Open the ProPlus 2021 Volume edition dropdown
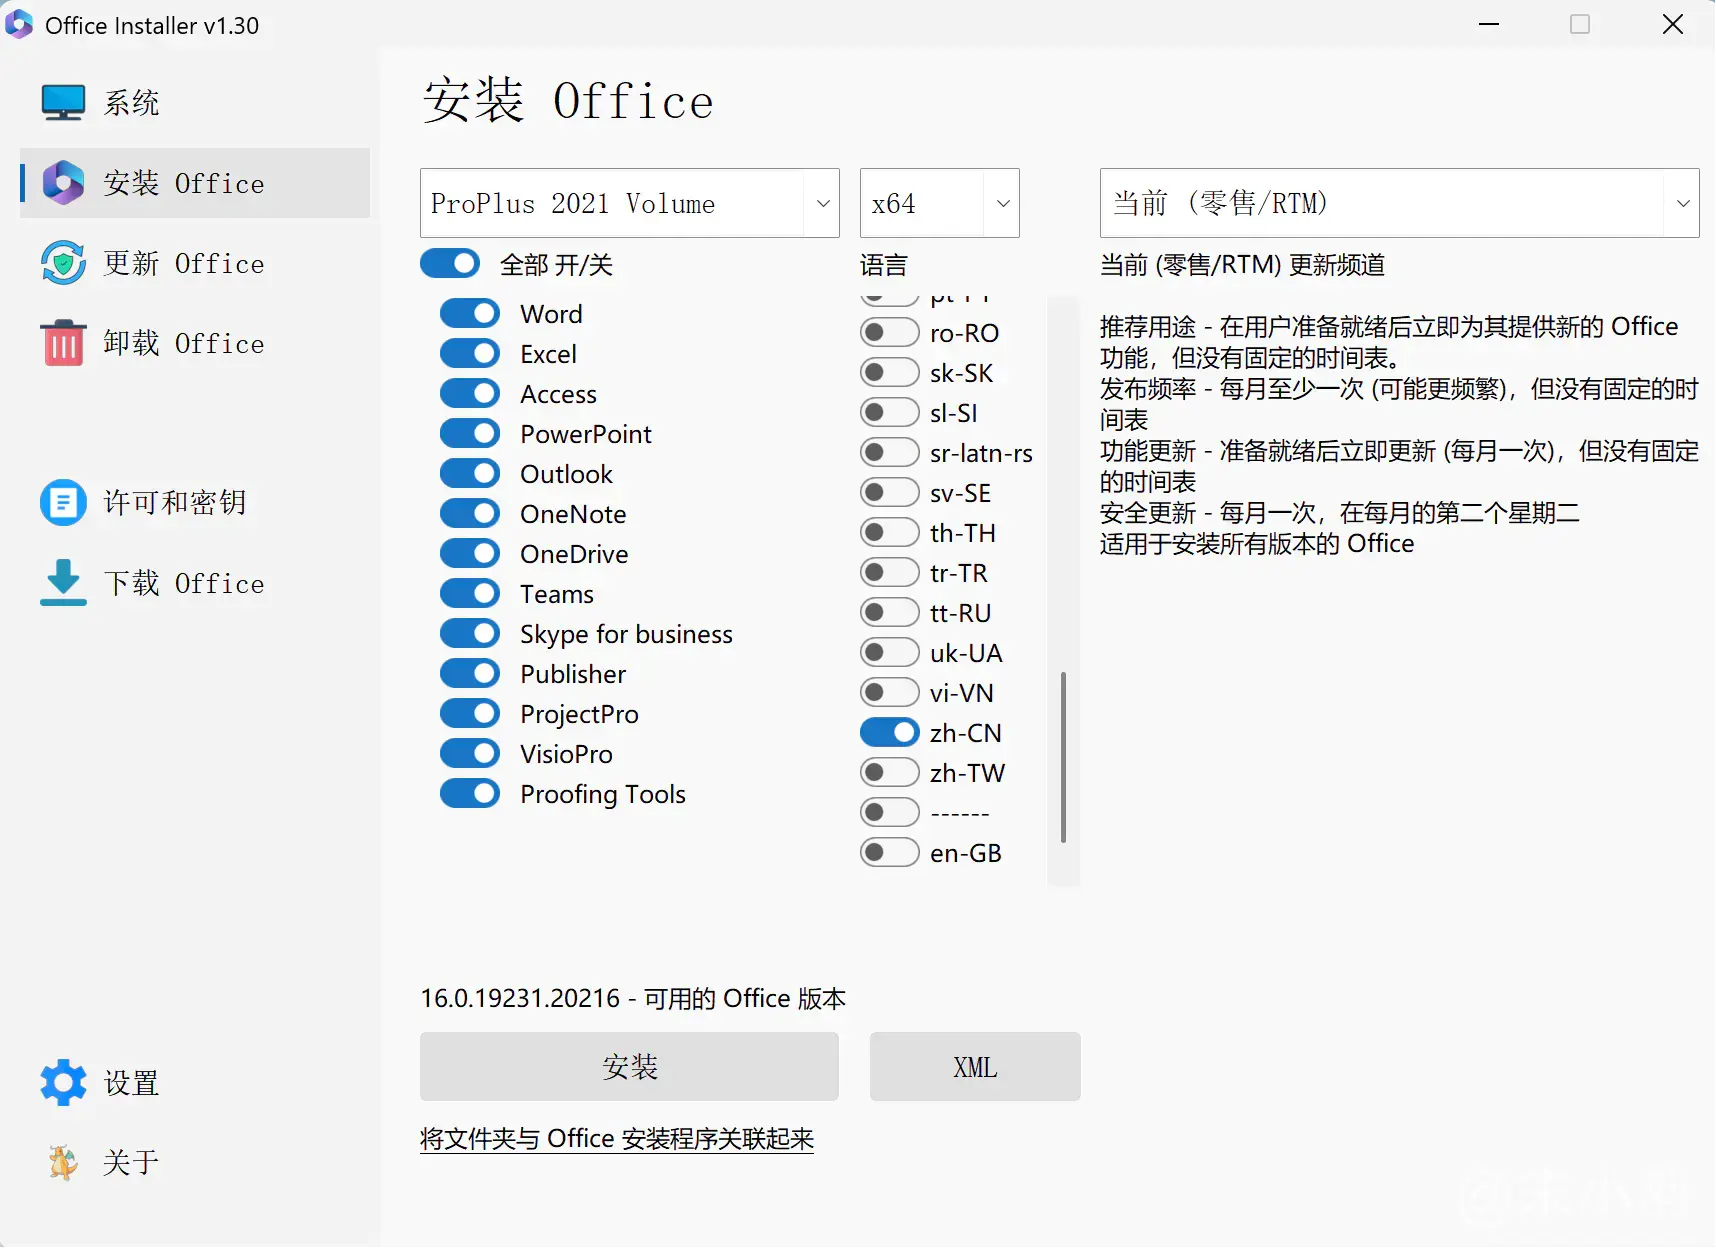The height and width of the screenshot is (1248, 1716). click(629, 203)
